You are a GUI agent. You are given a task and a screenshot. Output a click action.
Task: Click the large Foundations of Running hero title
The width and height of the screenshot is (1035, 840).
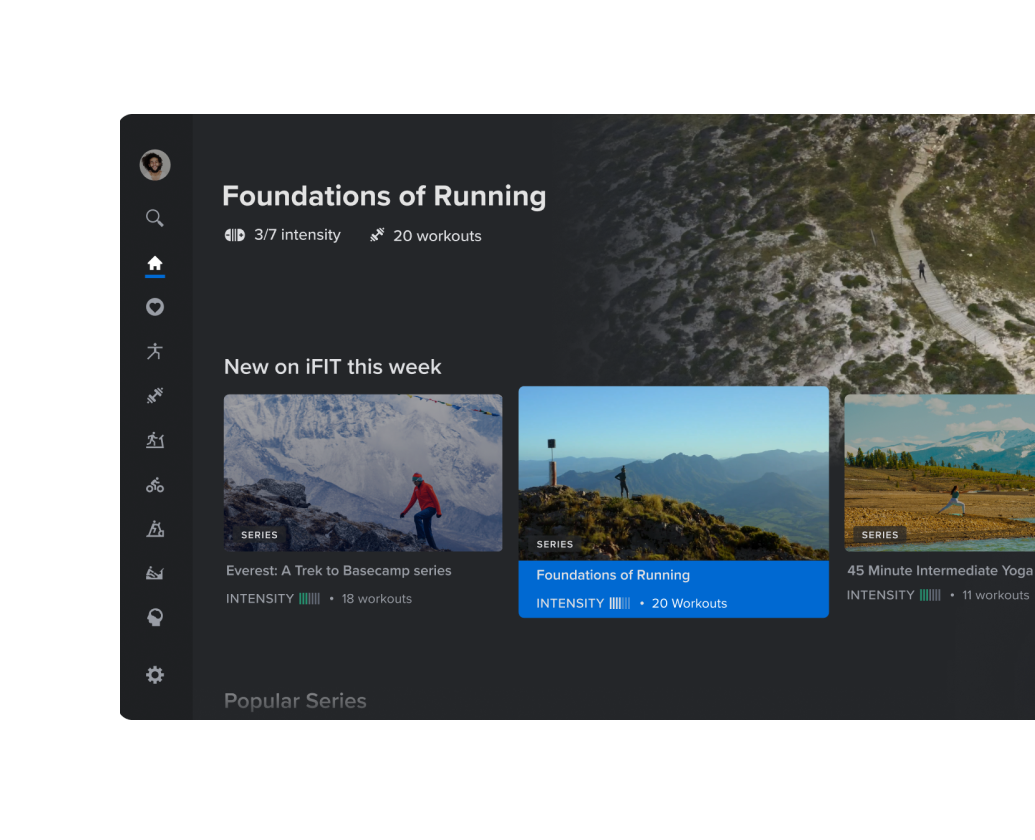click(x=384, y=196)
